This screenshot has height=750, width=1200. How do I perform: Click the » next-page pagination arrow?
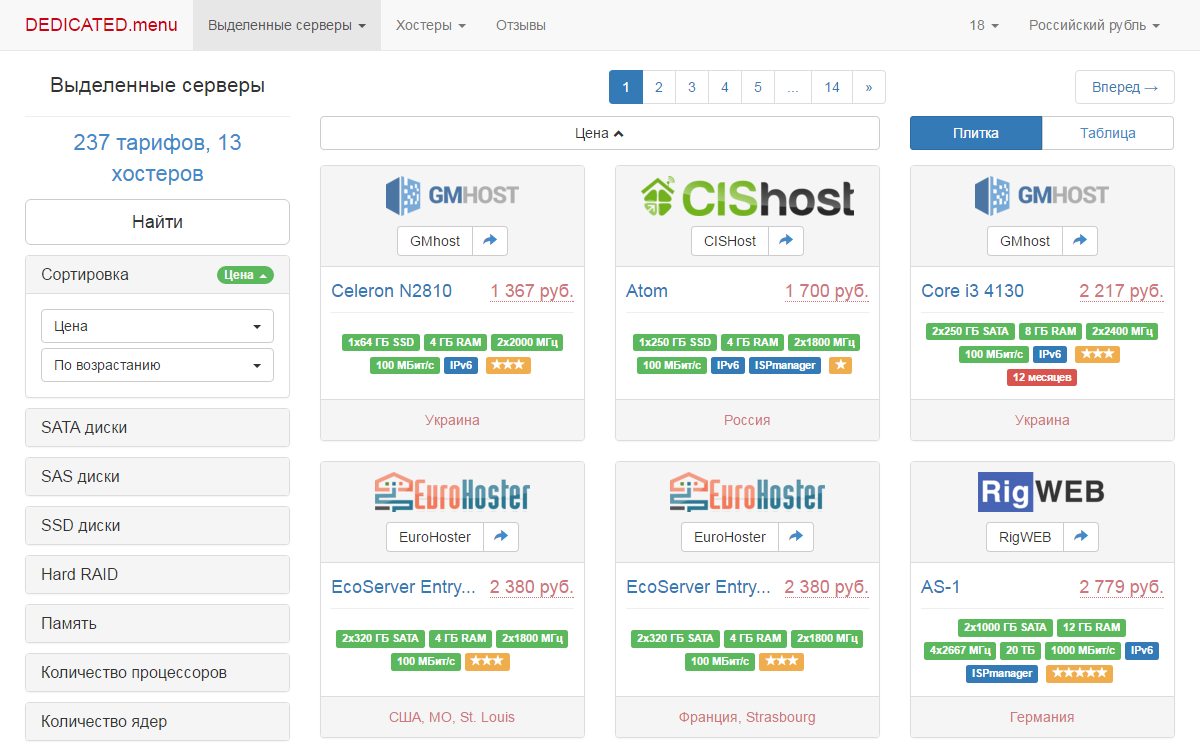click(869, 87)
